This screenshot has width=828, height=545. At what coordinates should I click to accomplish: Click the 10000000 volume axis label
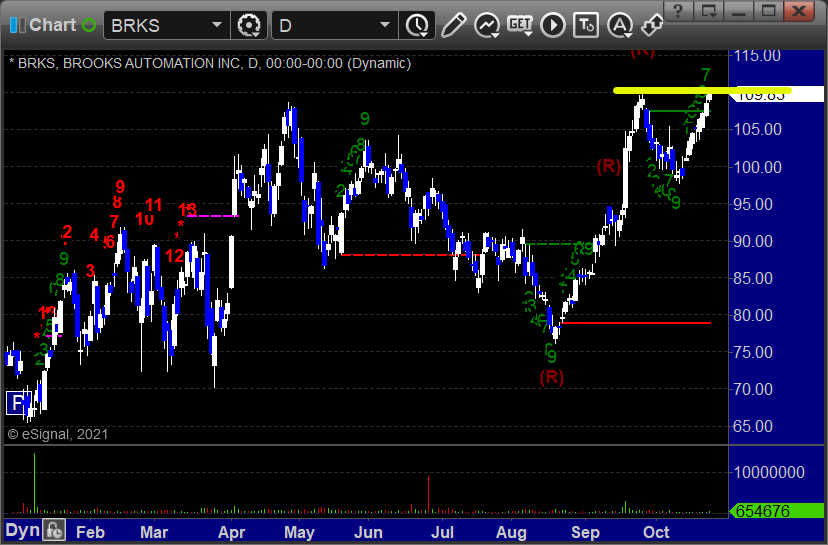pyautogui.click(x=769, y=472)
